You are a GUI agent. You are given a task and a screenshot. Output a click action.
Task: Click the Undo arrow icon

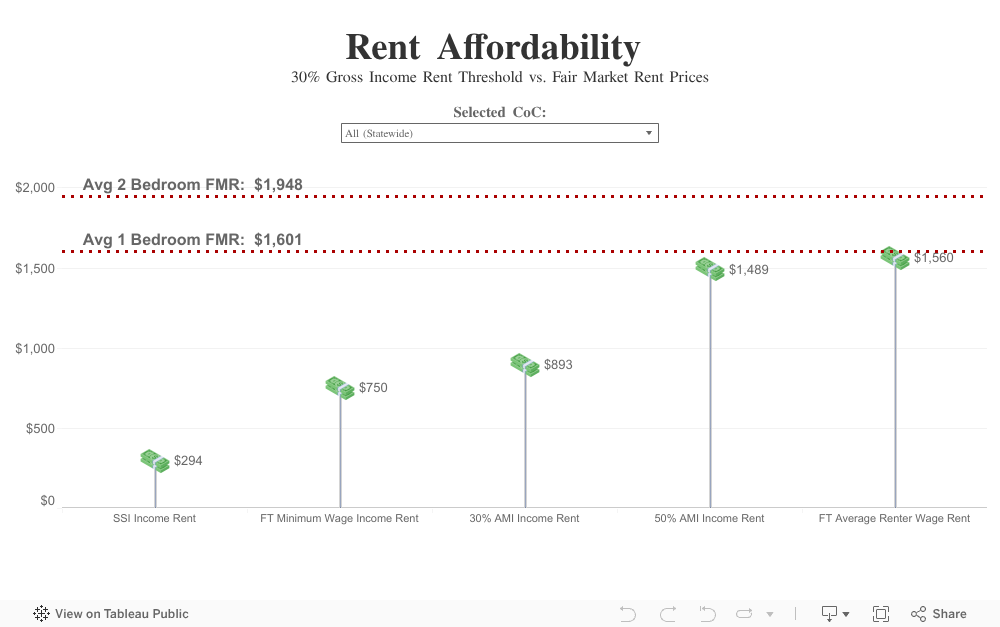point(628,614)
